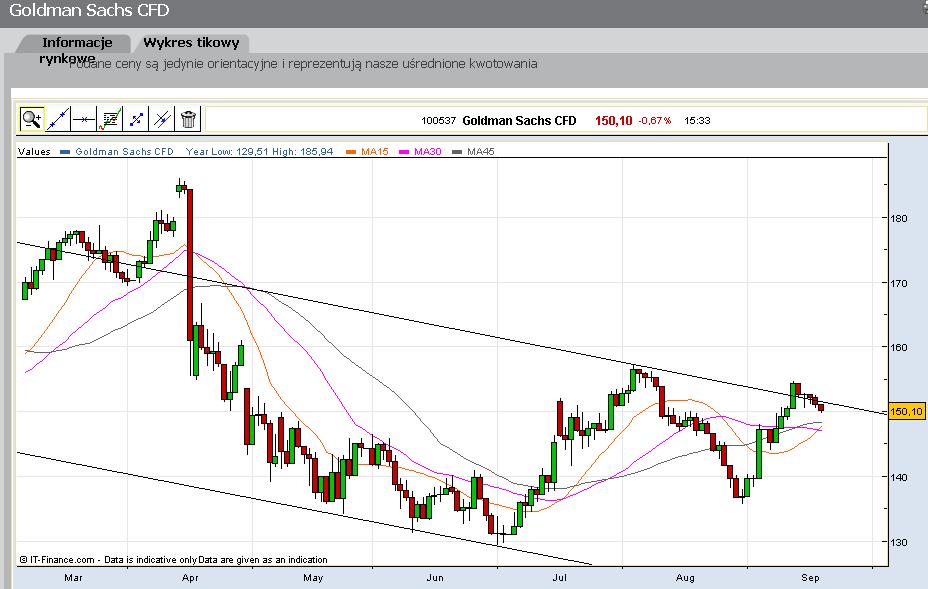Click the yellow 150,10 price axis marker
This screenshot has height=589, width=928.
click(x=906, y=411)
